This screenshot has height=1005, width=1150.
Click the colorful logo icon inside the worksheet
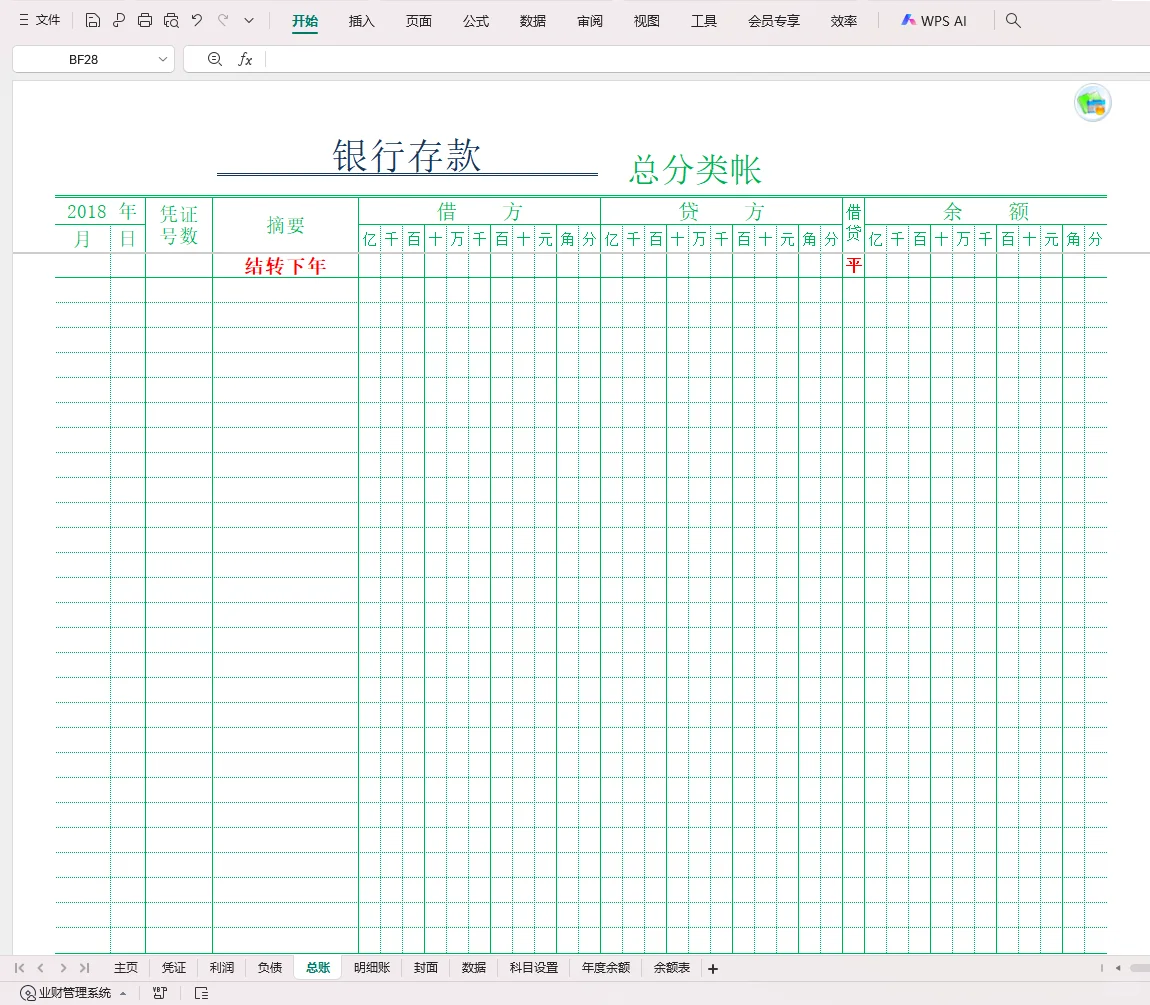coord(1092,102)
